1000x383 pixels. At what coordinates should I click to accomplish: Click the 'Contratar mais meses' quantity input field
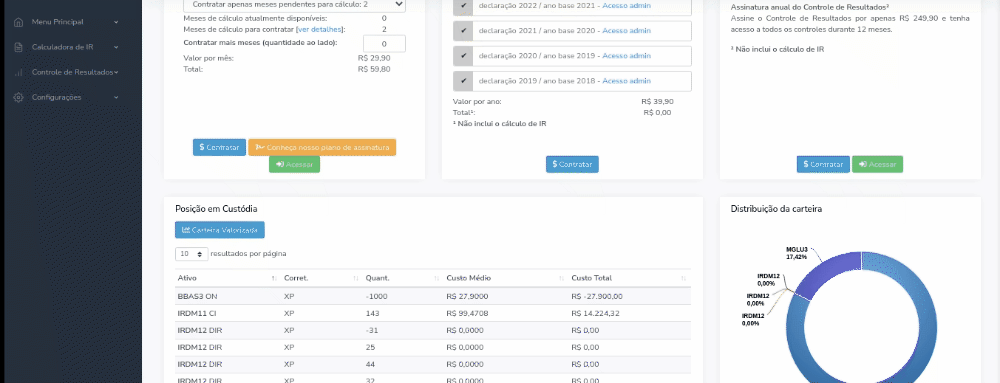coord(384,44)
